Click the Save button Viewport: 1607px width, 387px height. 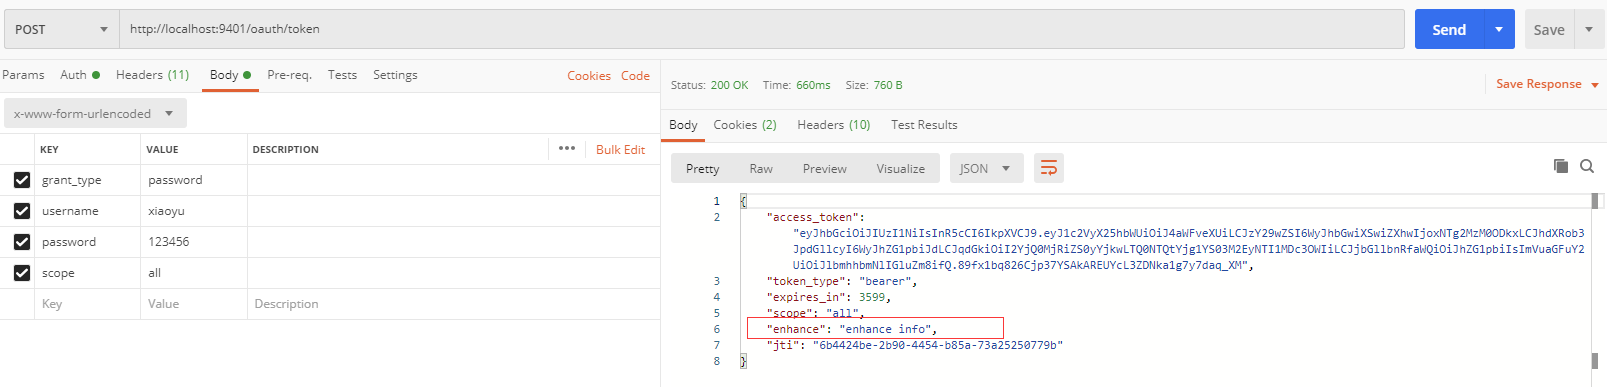point(1549,29)
